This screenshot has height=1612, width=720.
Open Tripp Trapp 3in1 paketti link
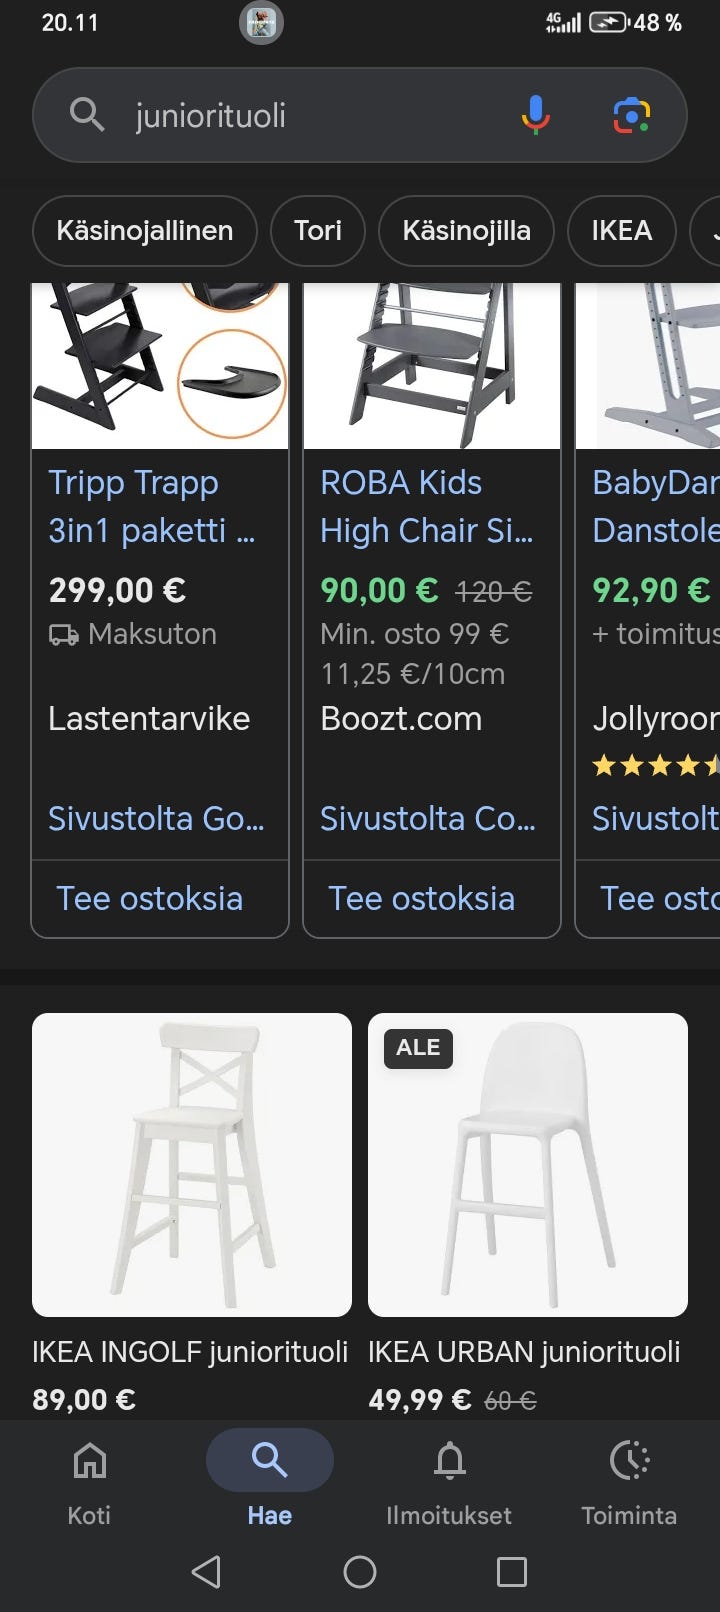point(151,506)
